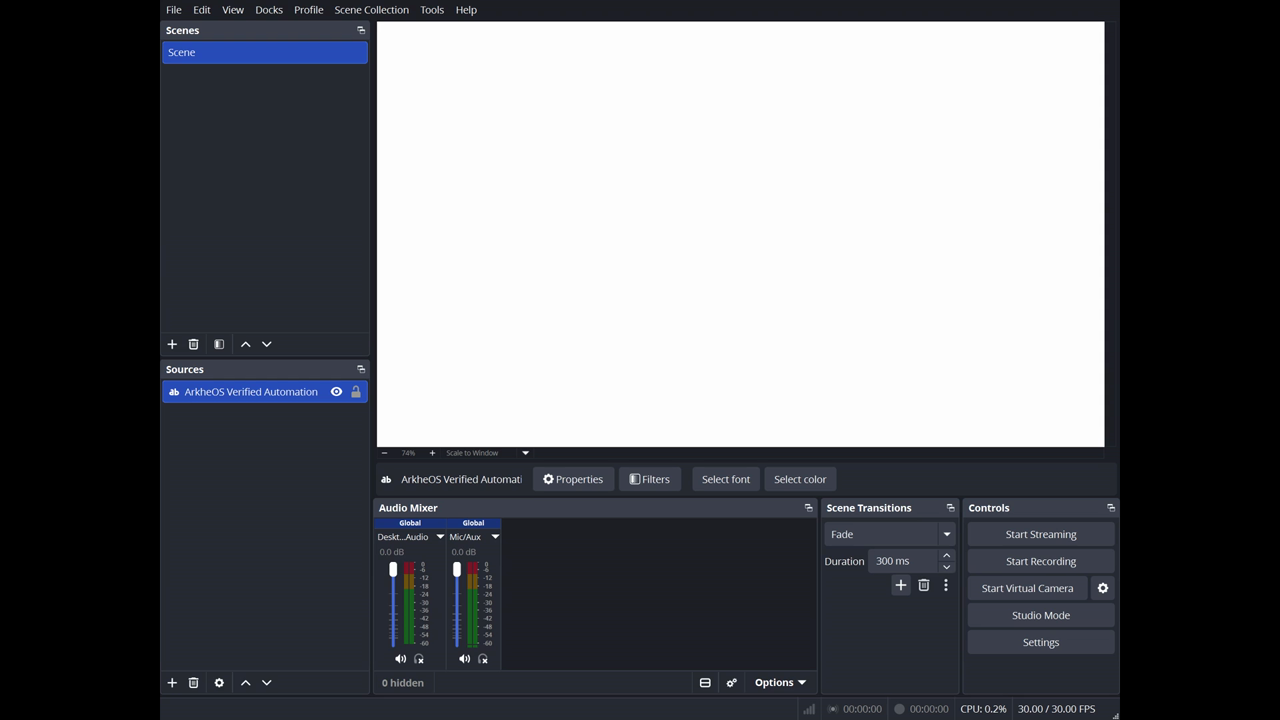Screen dimensions: 1280x720
Task: Float the Audio Mixer dock icon
Action: coord(809,508)
